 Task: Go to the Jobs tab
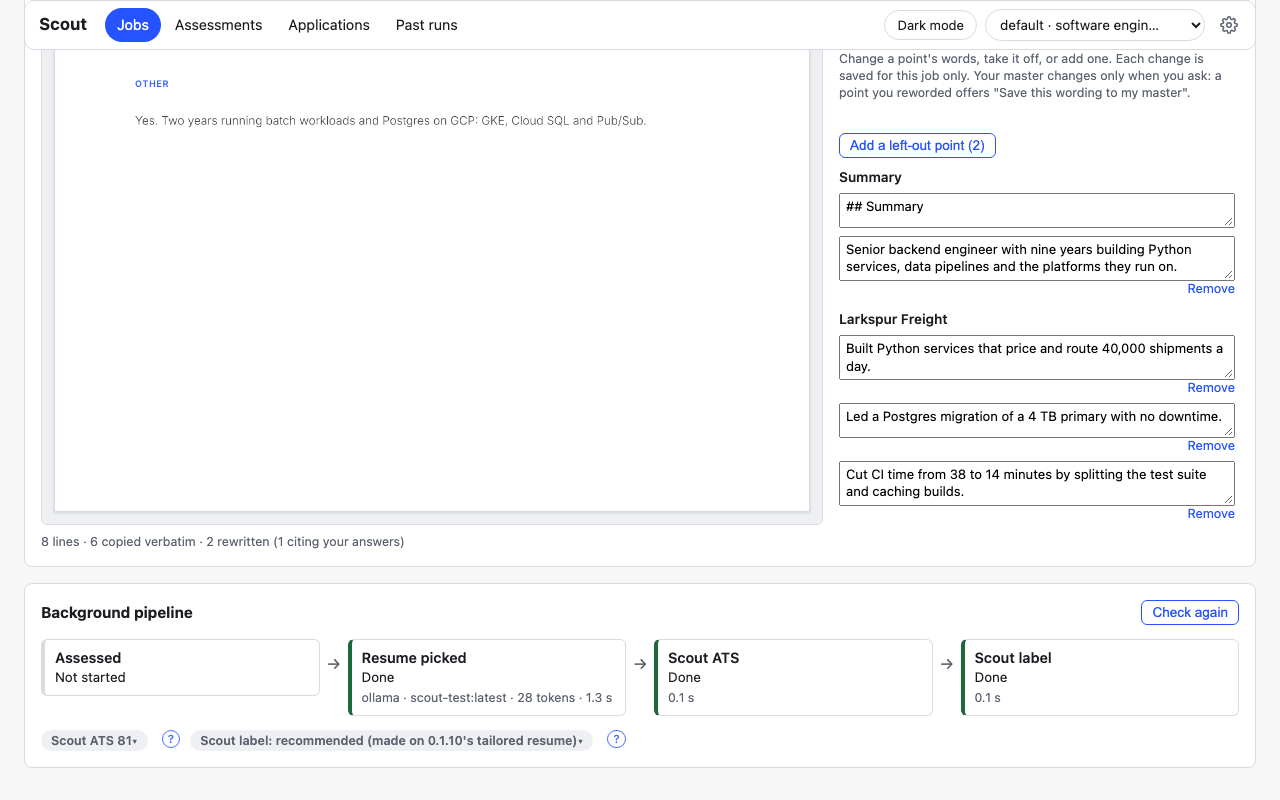pos(133,25)
